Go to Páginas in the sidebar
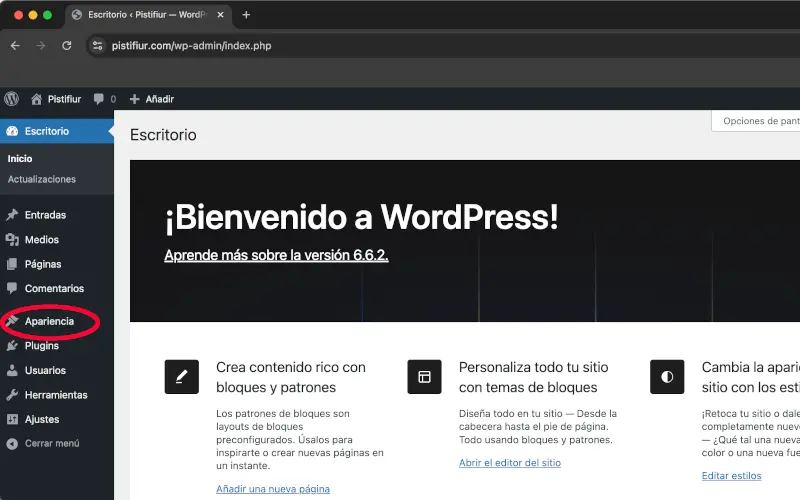The image size is (800, 500). tap(43, 264)
